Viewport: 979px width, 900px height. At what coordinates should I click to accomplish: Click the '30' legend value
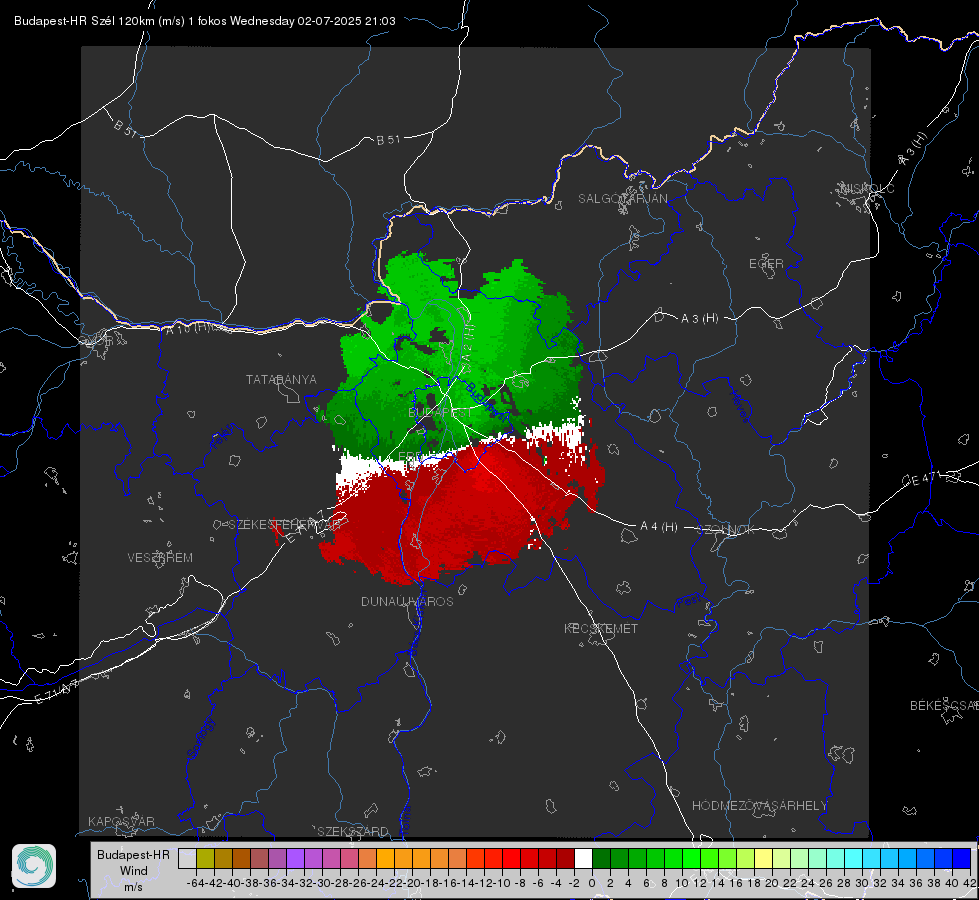862,883
